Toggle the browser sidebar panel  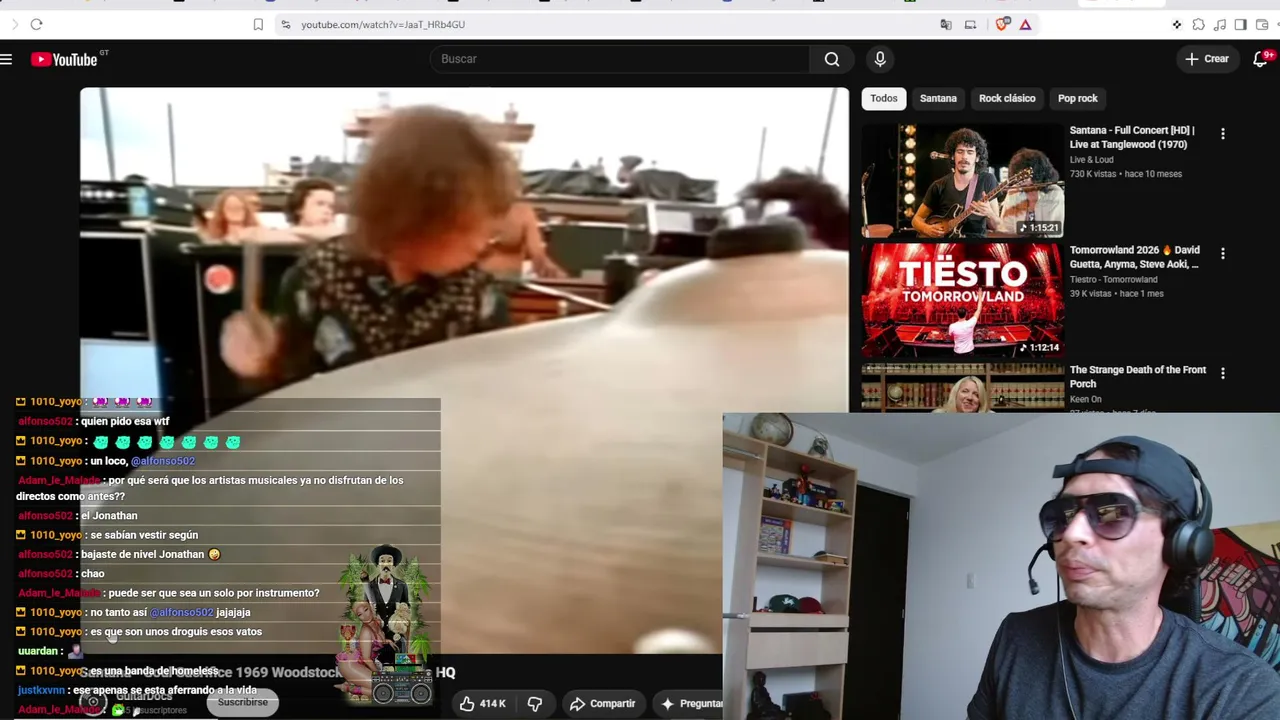coord(1240,24)
